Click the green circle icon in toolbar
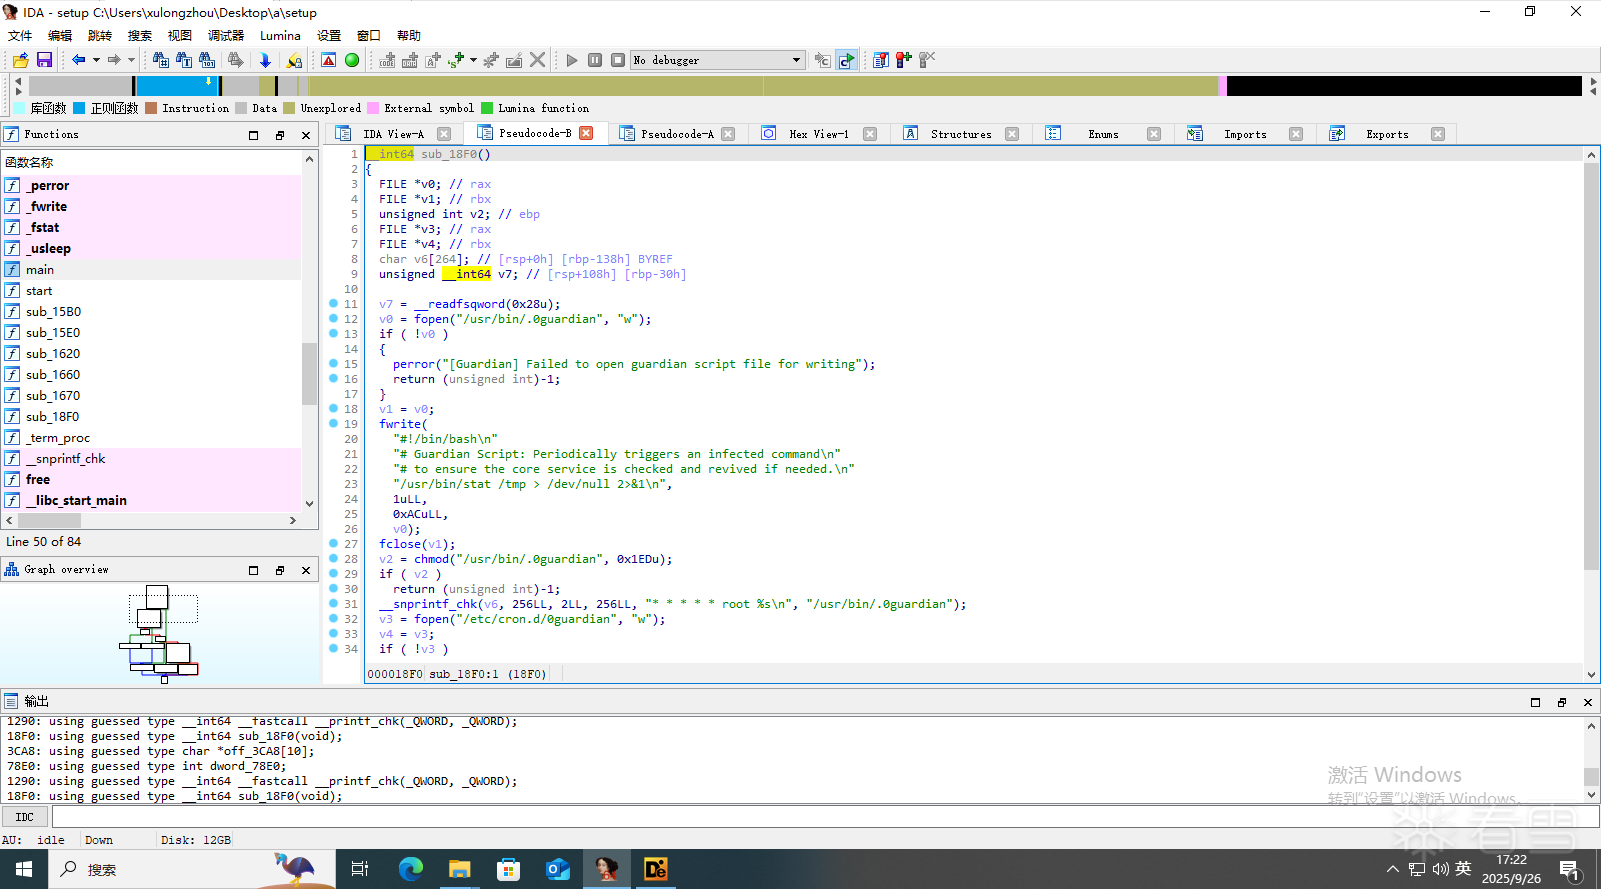Screen dimensions: 1601x889 click(x=352, y=60)
